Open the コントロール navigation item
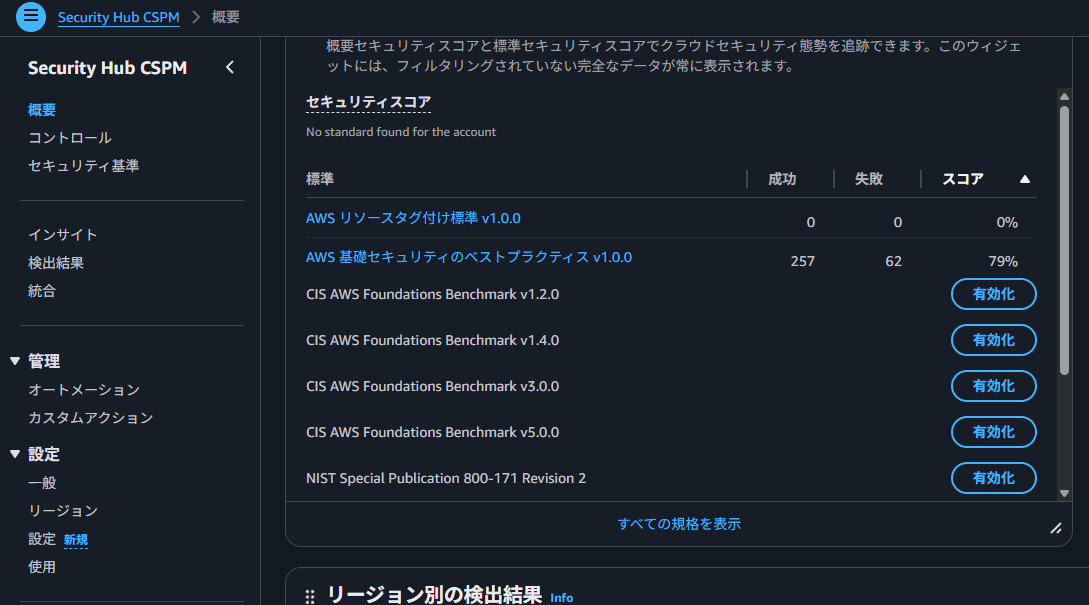1089x605 pixels. click(70, 138)
